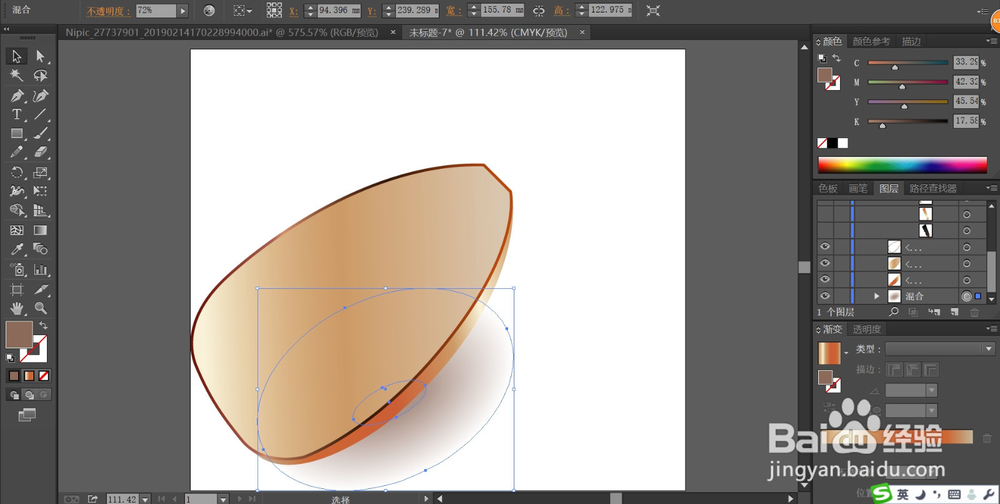Select the Pencil tool
Viewport: 1000px width, 504px height.
pos(17,152)
